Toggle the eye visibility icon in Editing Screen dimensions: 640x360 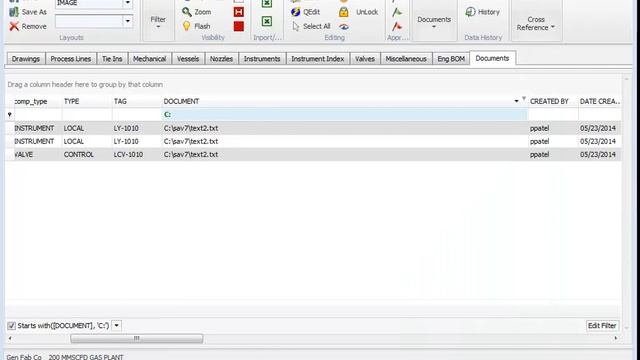[344, 27]
